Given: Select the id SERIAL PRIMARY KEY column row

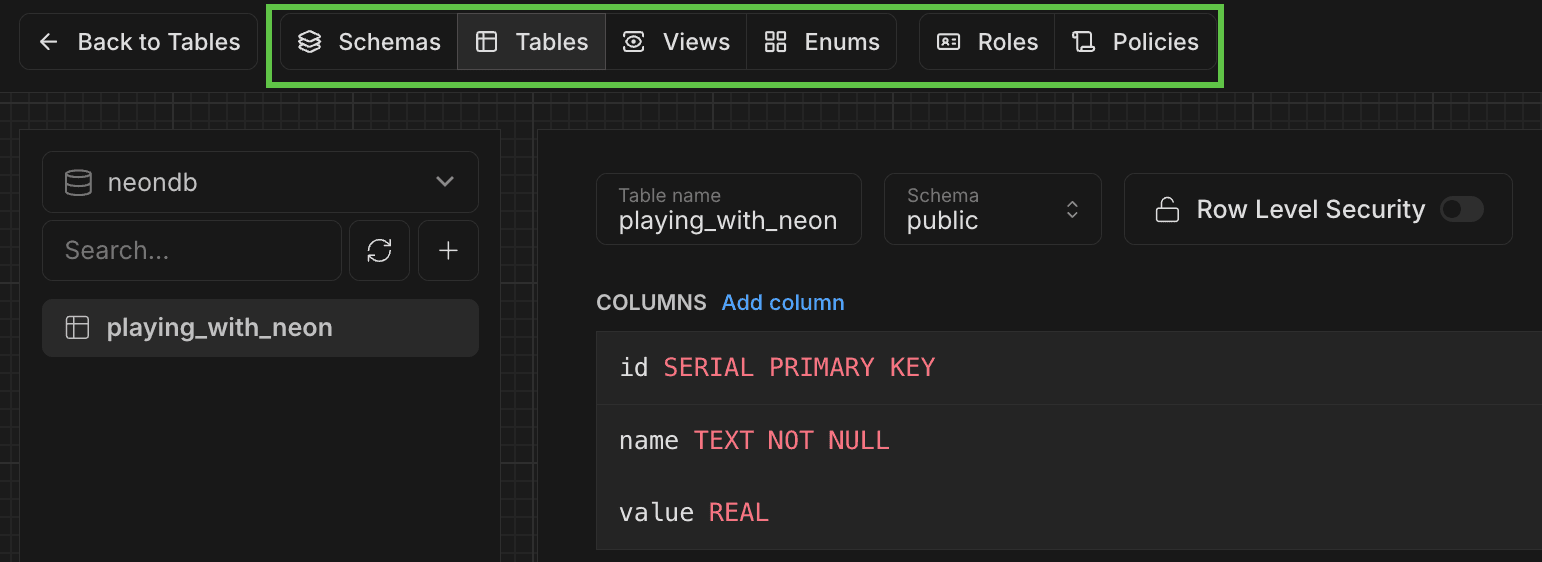Looking at the screenshot, I should pos(1068,368).
